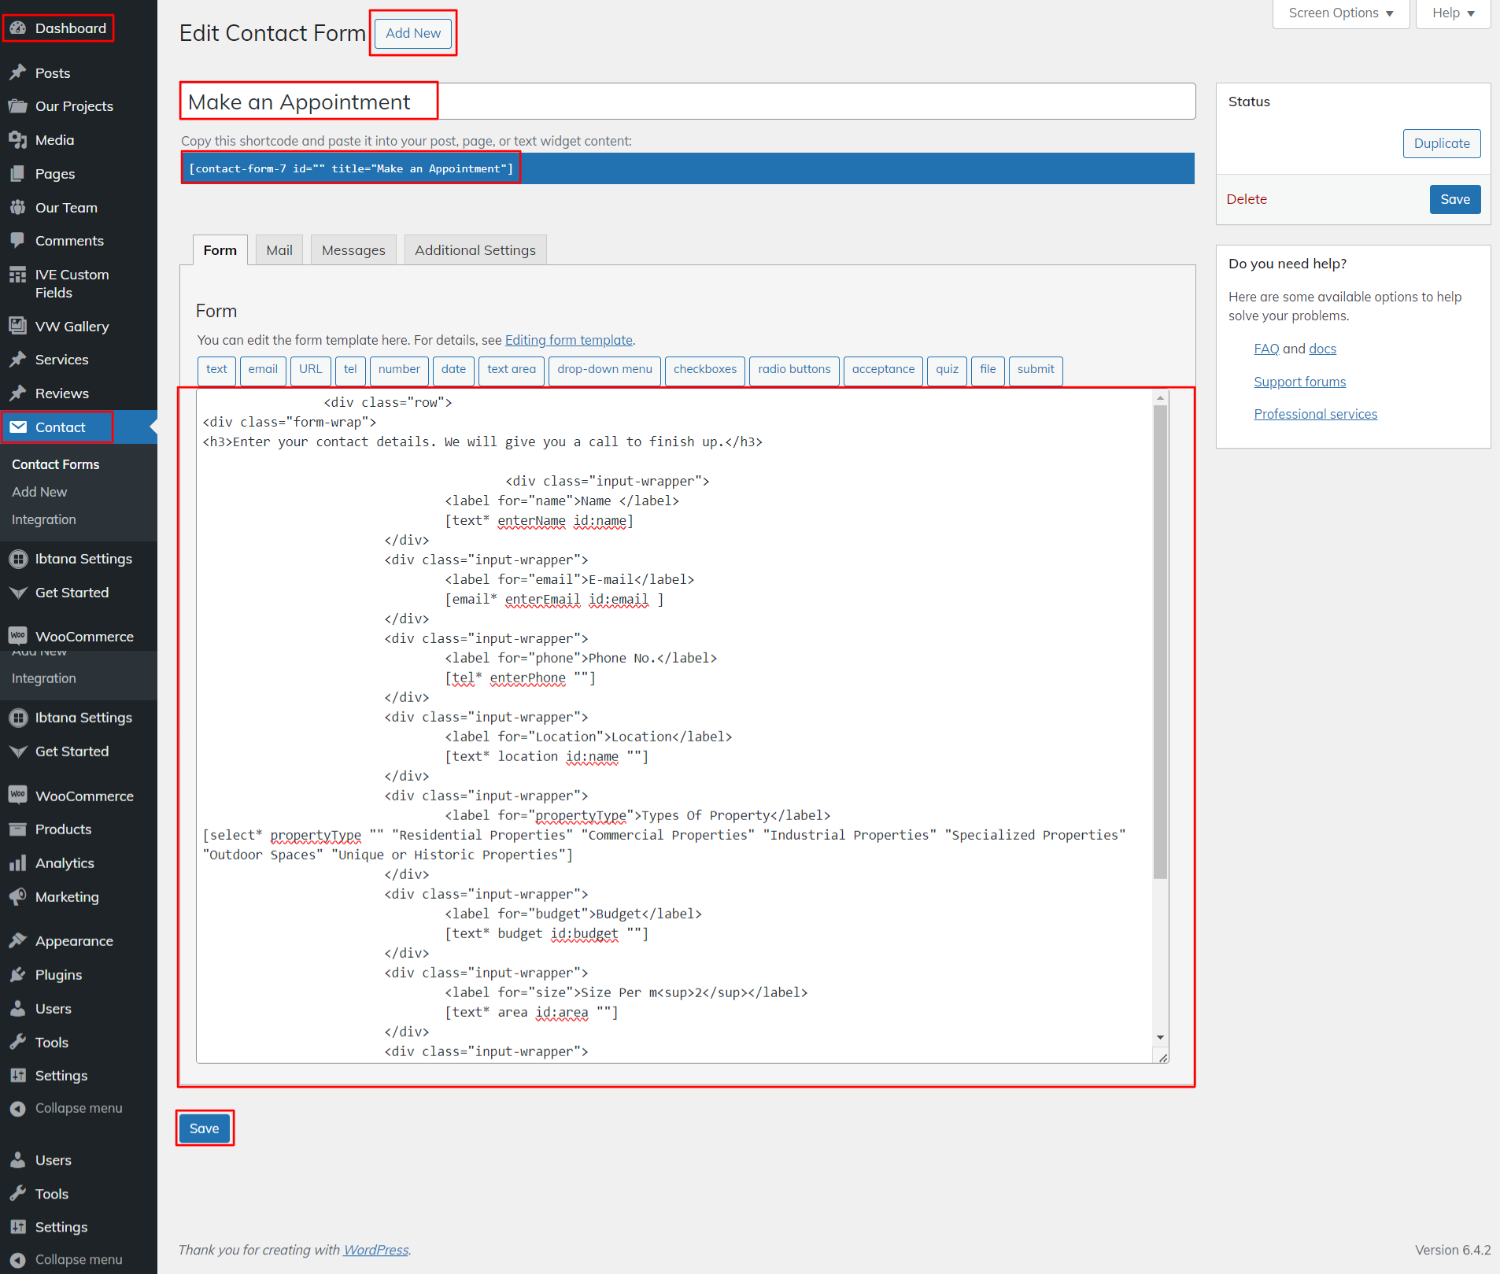The width and height of the screenshot is (1500, 1274).
Task: Click the form editor vertical scrollbar
Action: point(1160,640)
